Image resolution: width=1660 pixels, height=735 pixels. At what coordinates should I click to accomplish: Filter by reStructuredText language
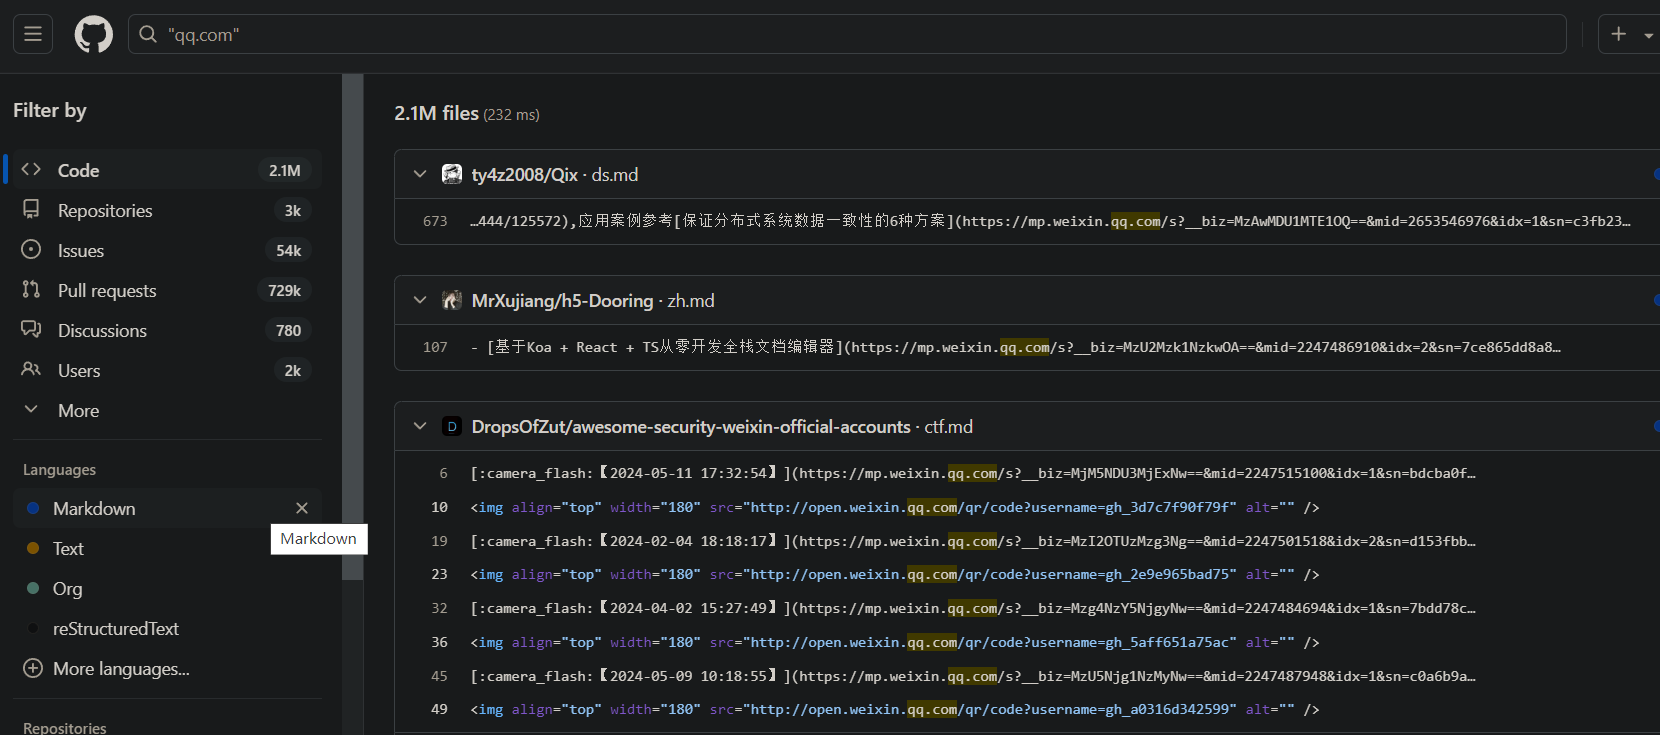click(167, 628)
